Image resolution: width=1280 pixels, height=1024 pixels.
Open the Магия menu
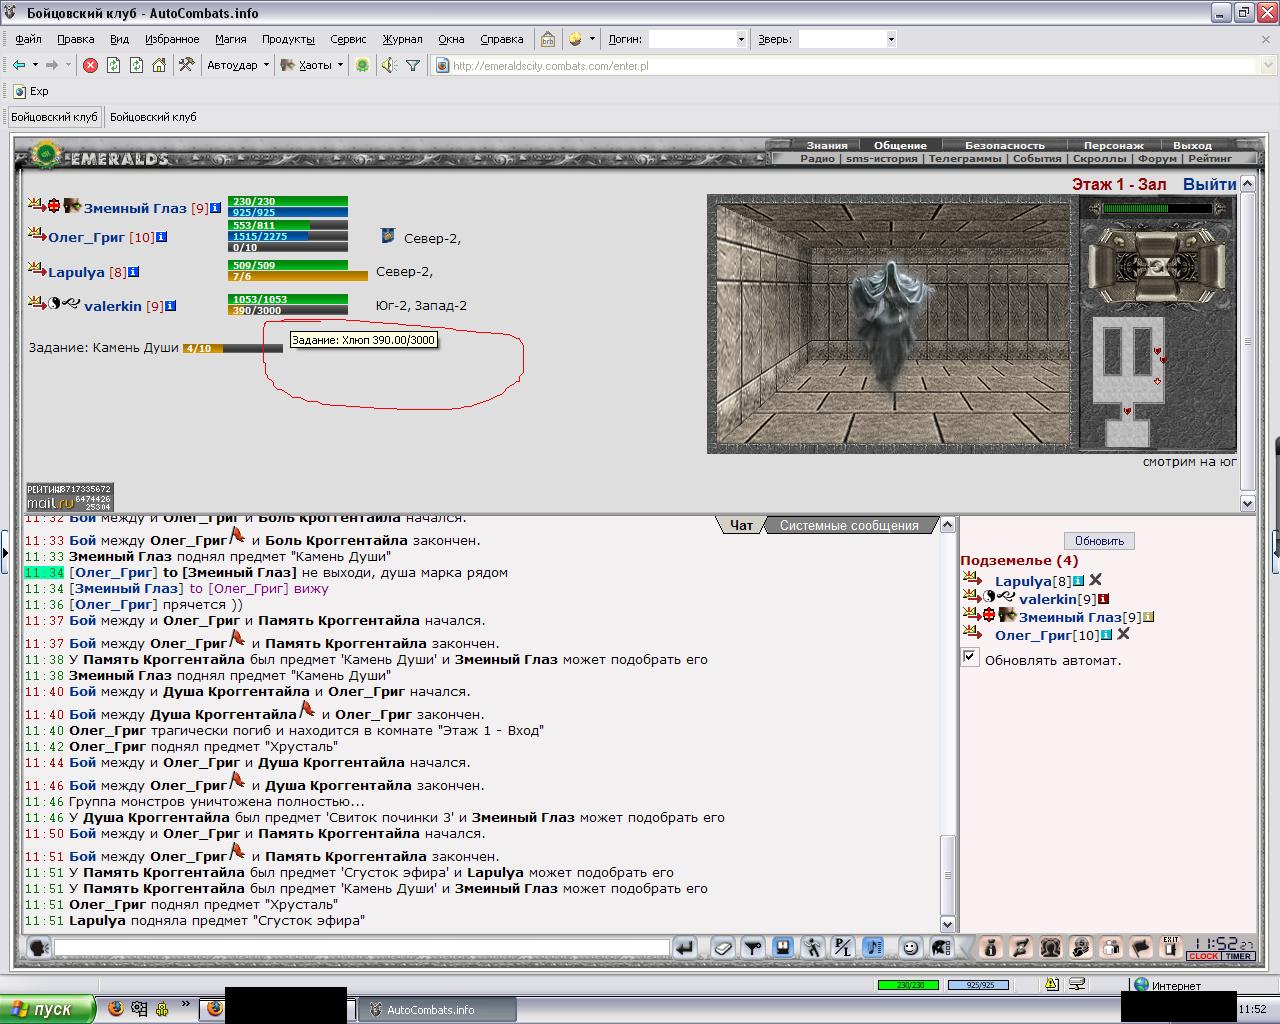[230, 39]
